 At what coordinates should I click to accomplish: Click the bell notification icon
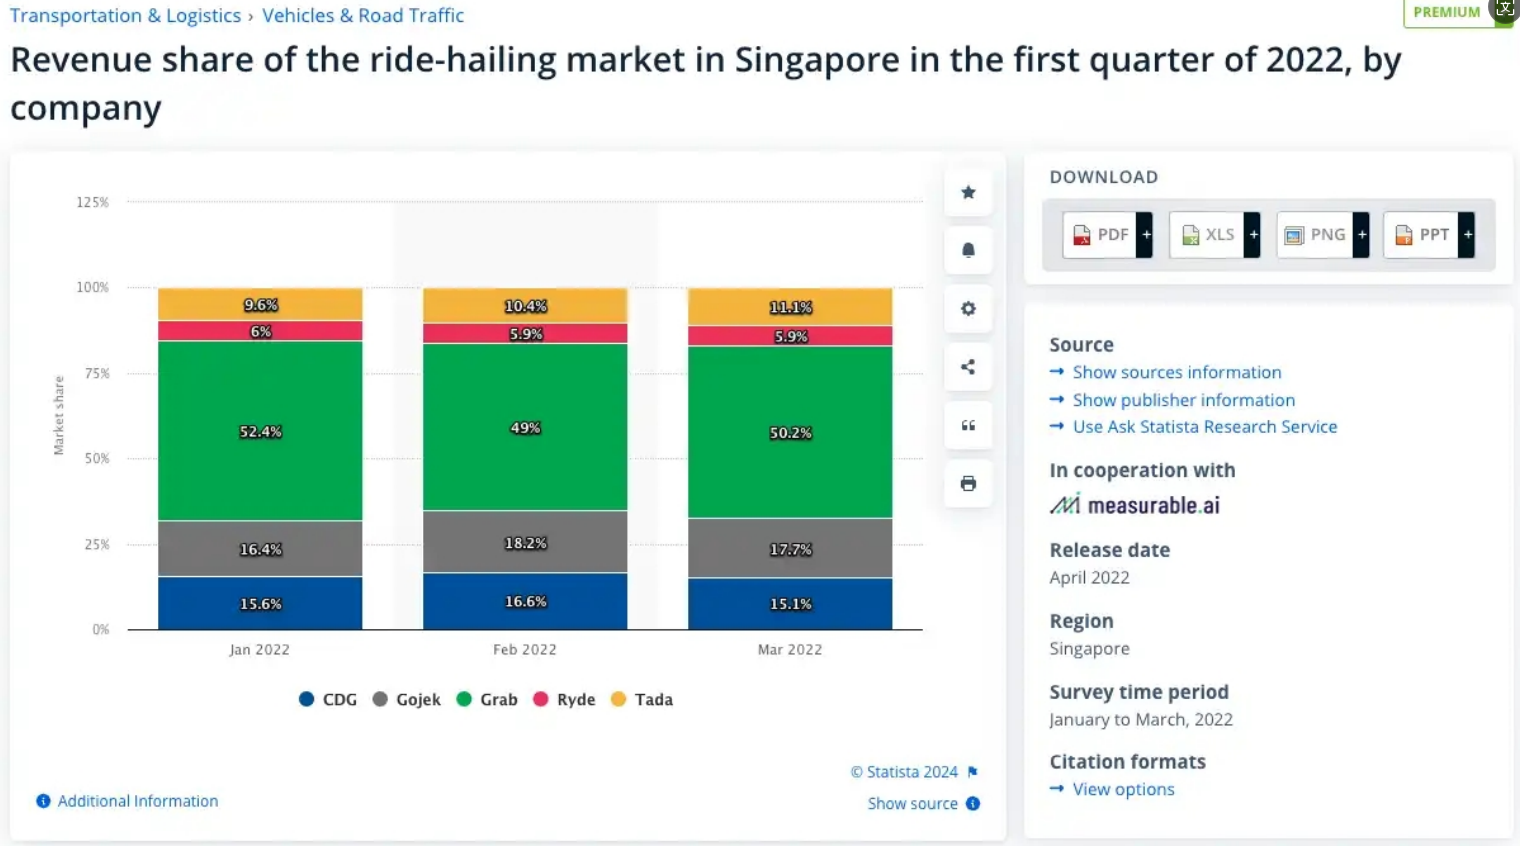[968, 250]
